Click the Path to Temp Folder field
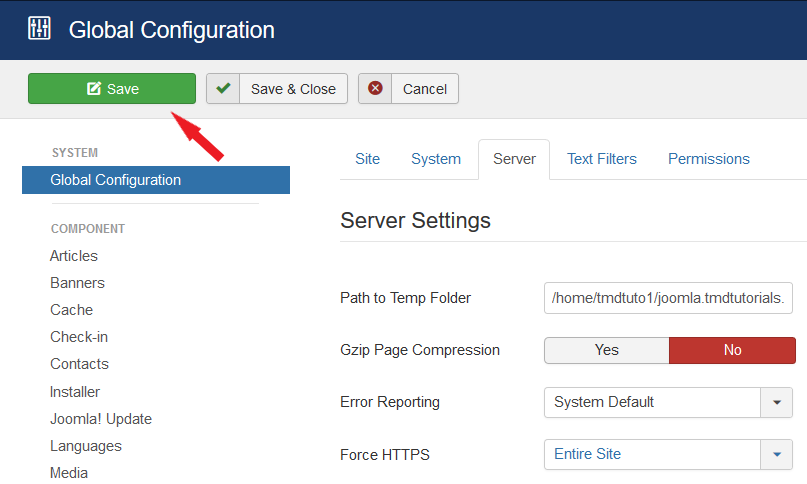 (668, 298)
